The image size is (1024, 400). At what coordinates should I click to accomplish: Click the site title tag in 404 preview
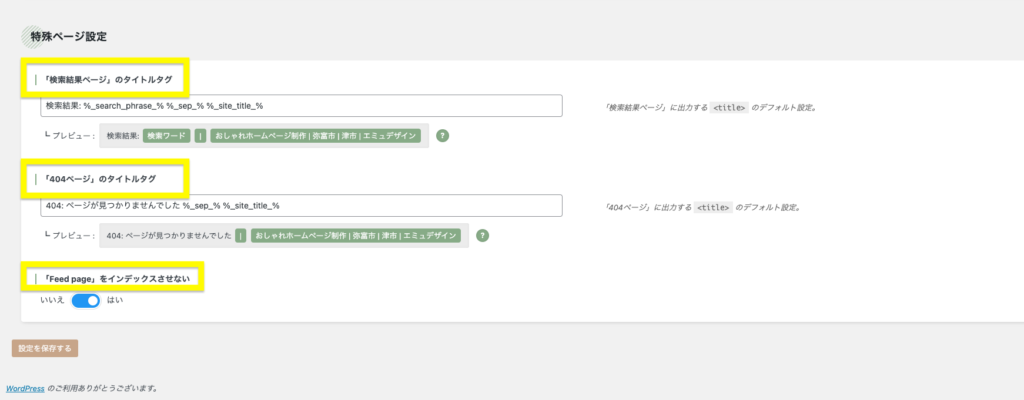point(358,236)
